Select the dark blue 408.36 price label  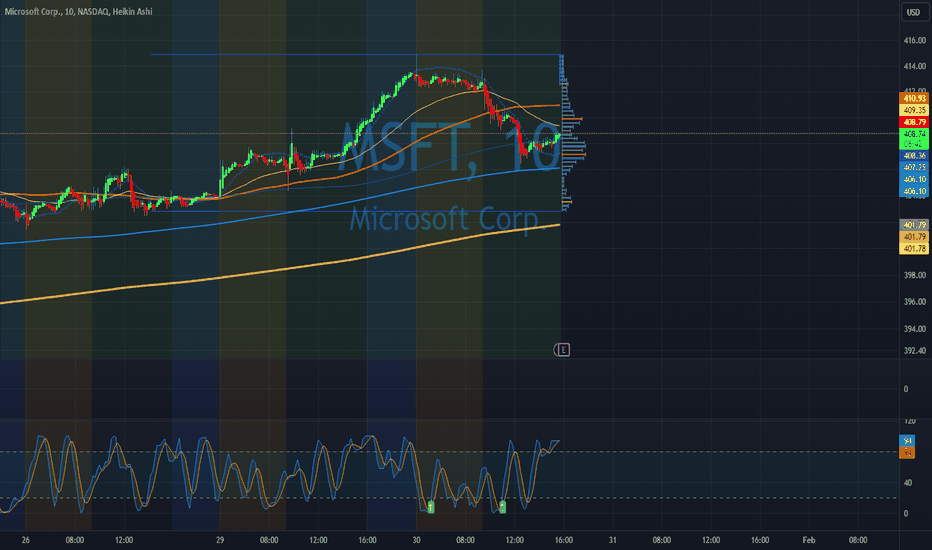(914, 156)
